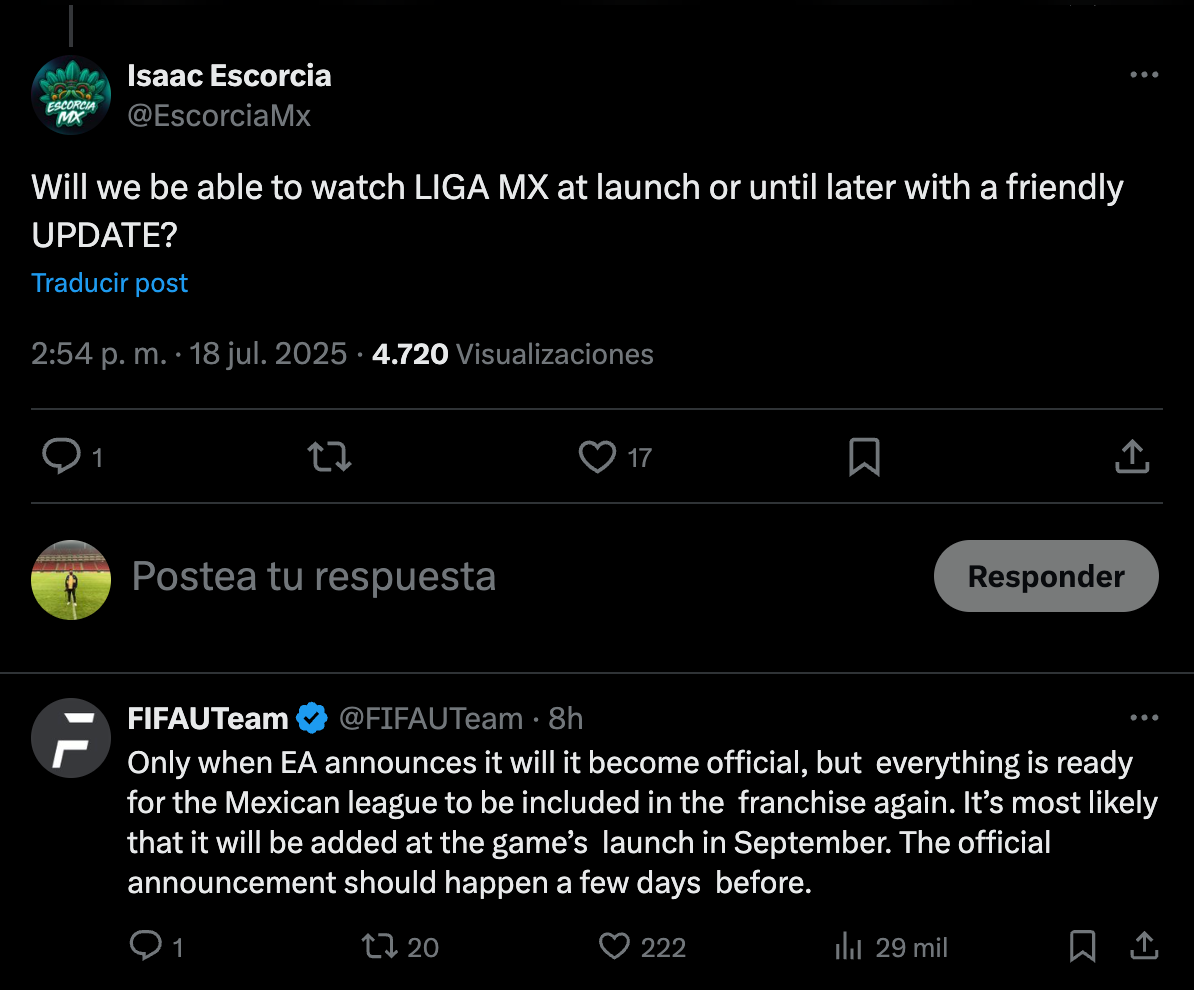Click the Postea tu respuesta field
1194x990 pixels.
(313, 576)
